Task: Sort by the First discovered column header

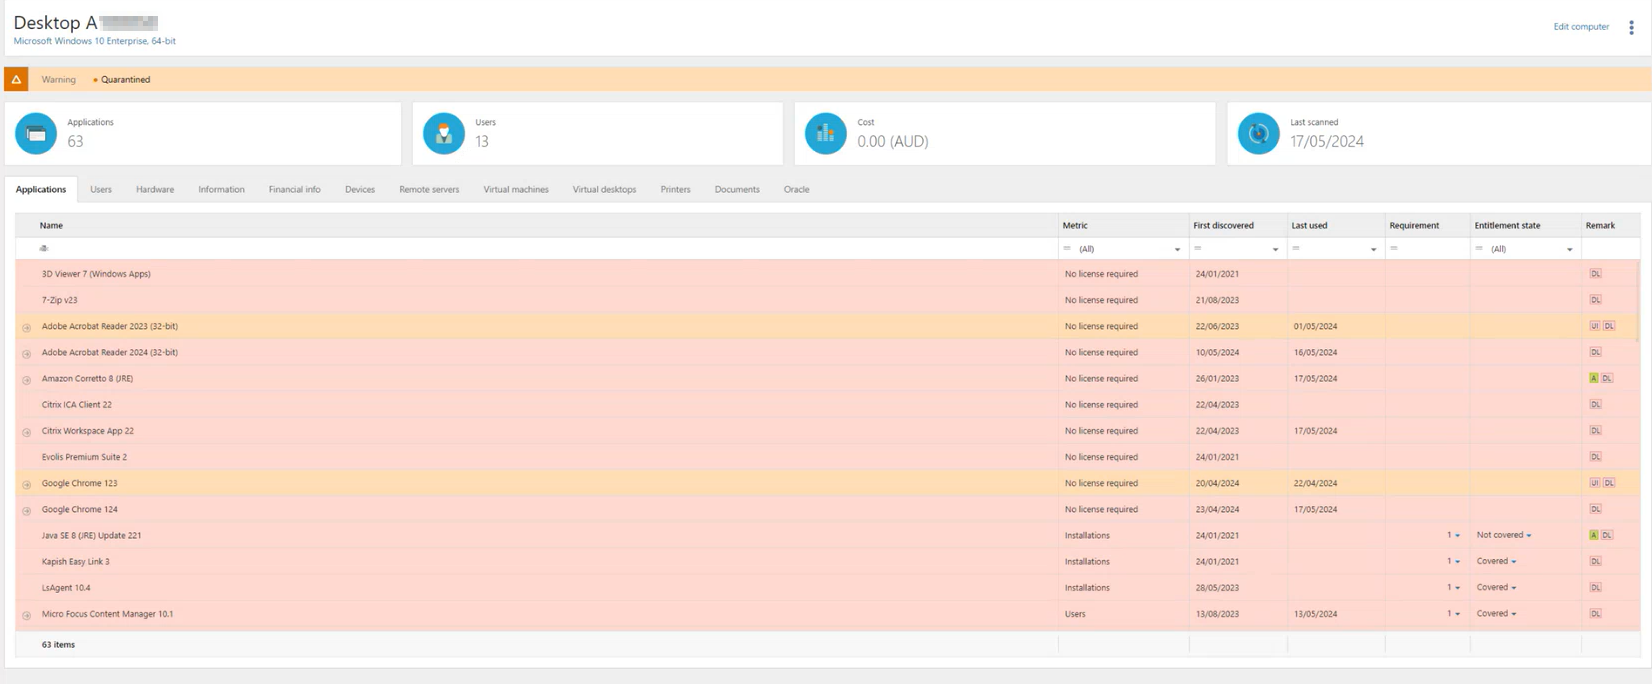Action: [1238, 225]
